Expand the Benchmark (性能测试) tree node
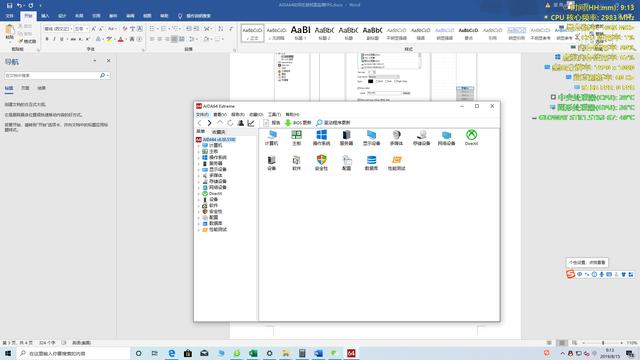The height and width of the screenshot is (360, 640). [199, 230]
